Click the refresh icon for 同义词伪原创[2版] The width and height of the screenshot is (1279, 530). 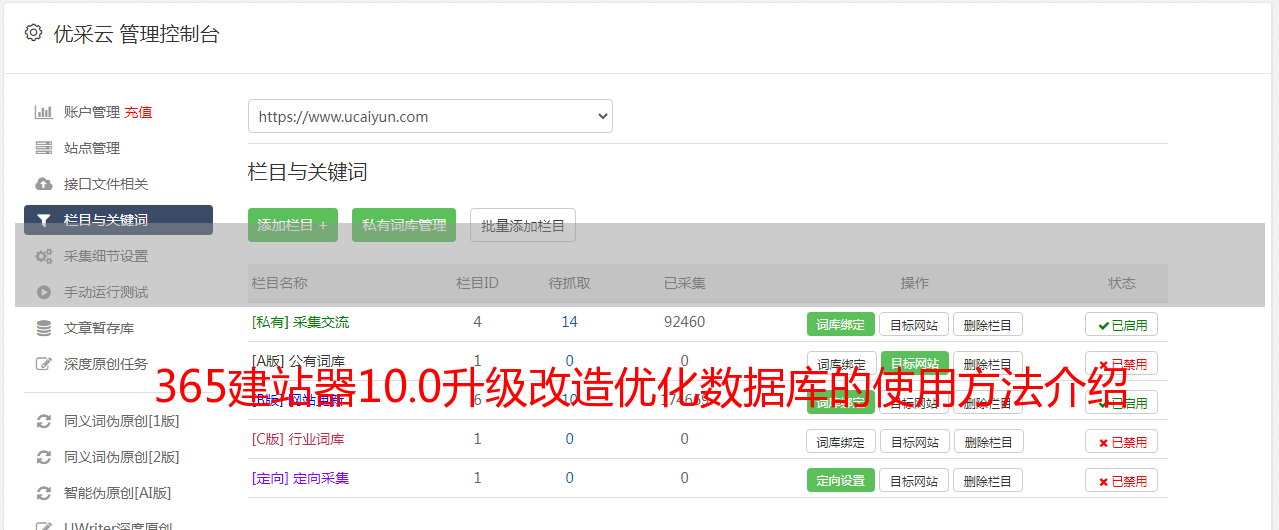coord(44,457)
